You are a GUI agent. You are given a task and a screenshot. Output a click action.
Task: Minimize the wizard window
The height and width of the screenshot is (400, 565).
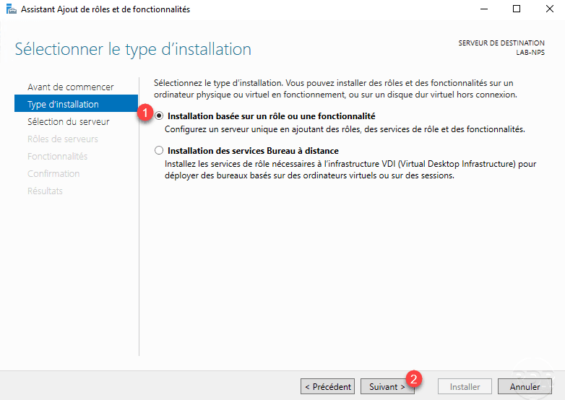[484, 9]
